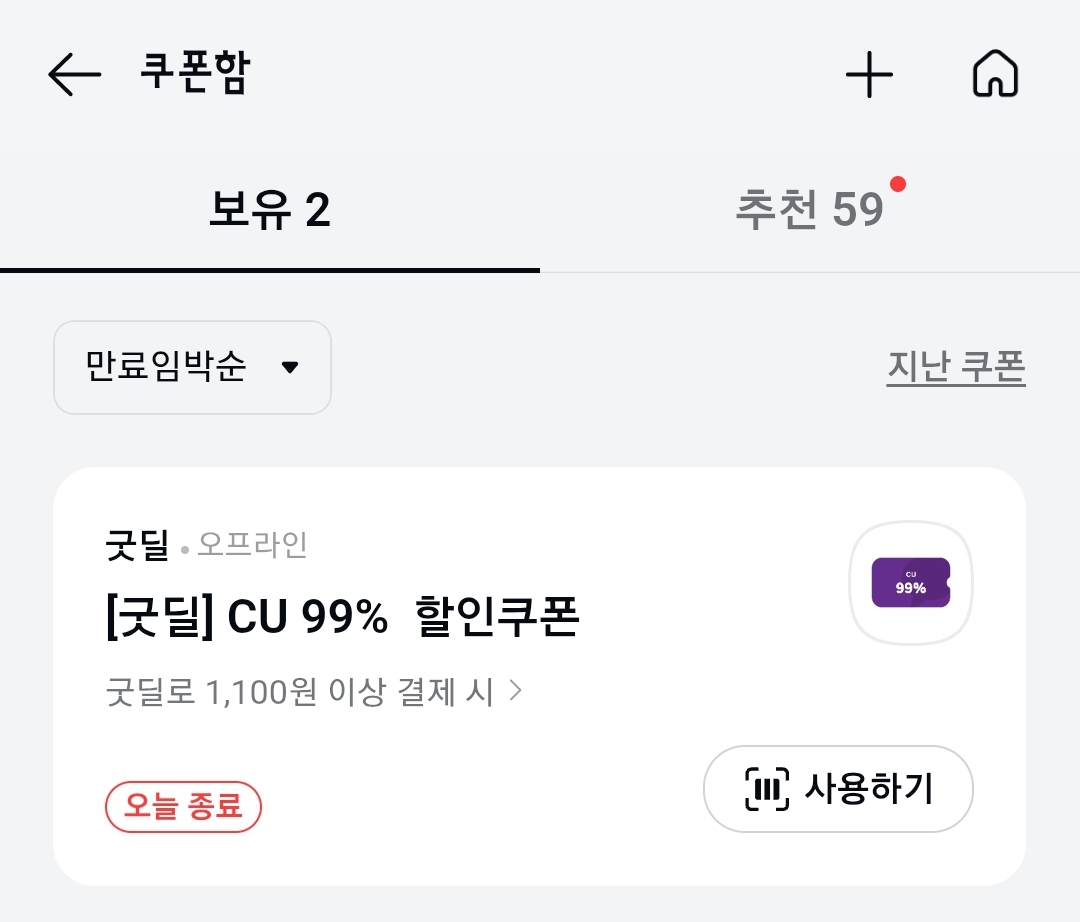Click the dropdown arrow next to 만료임박순
Viewport: 1080px width, 922px height.
pyautogui.click(x=290, y=367)
